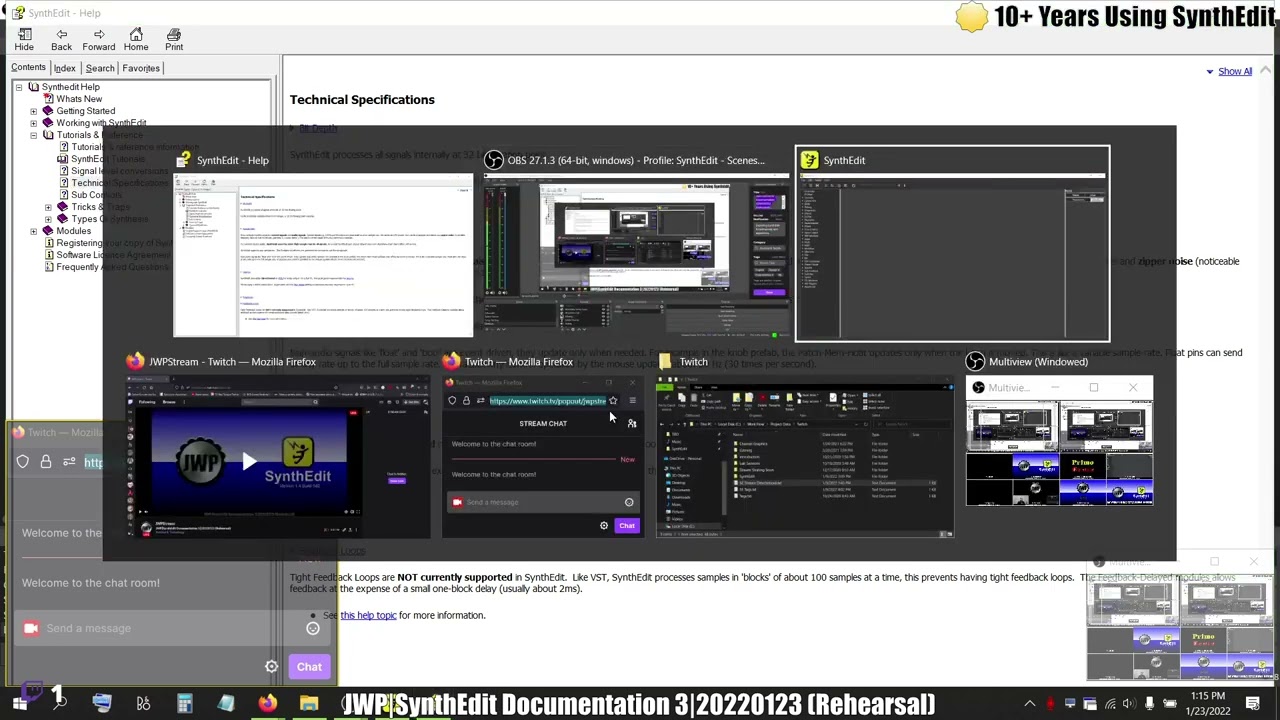Screen dimensions: 1280x720
Task: Click the red microphone tray icon
Action: click(x=1050, y=704)
